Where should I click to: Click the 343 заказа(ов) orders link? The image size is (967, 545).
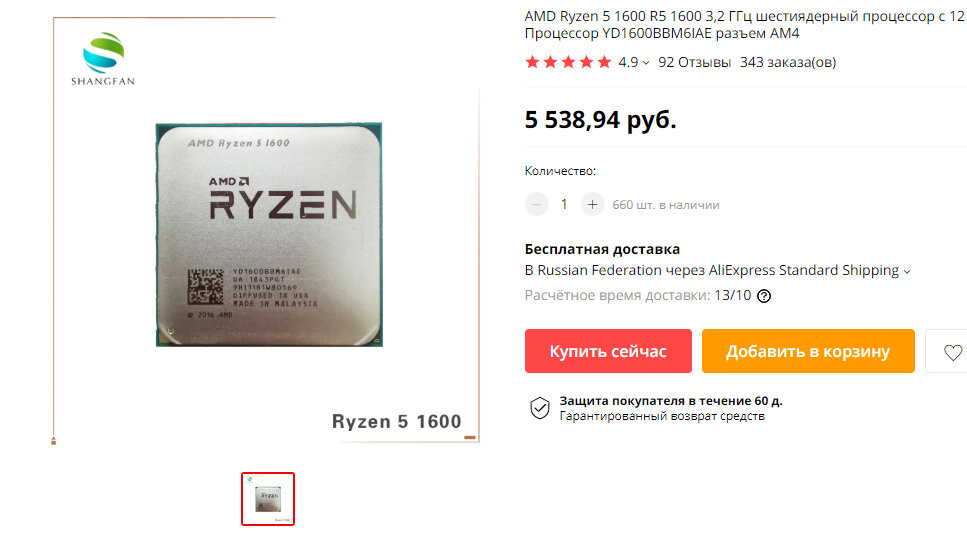788,62
